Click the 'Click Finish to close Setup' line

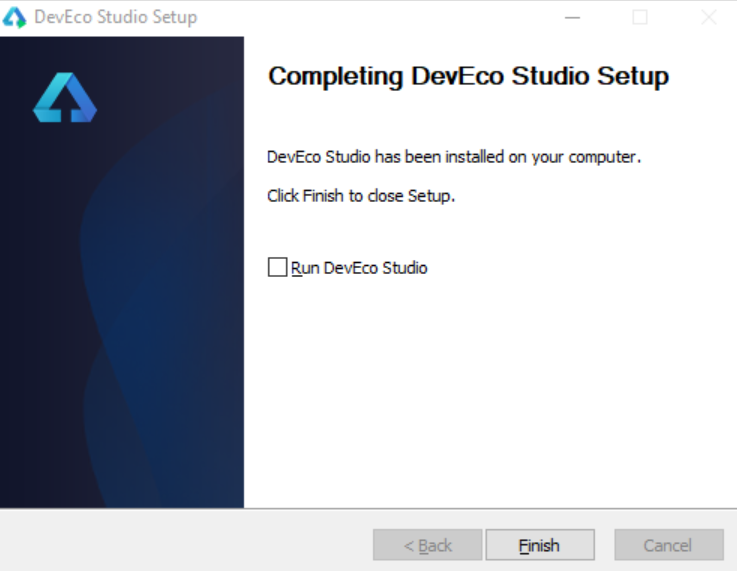[361, 196]
